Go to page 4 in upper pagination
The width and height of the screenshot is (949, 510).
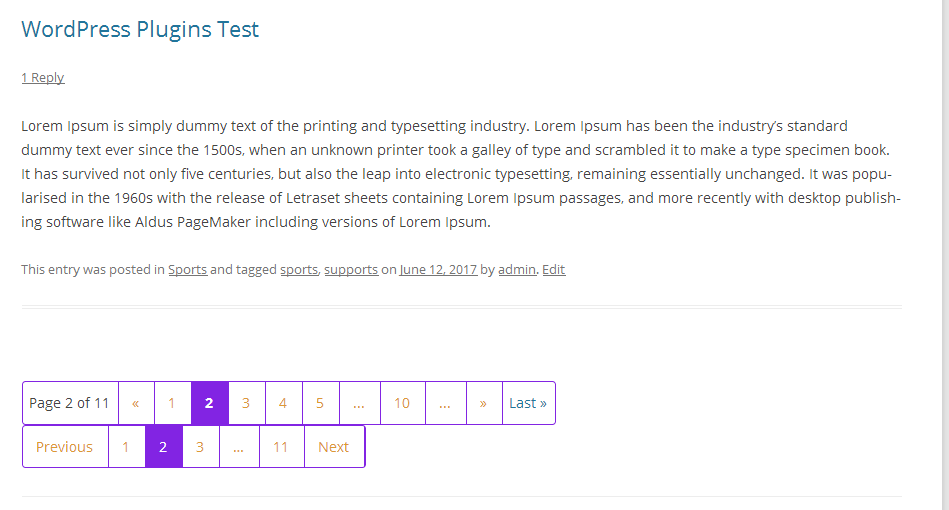point(283,403)
